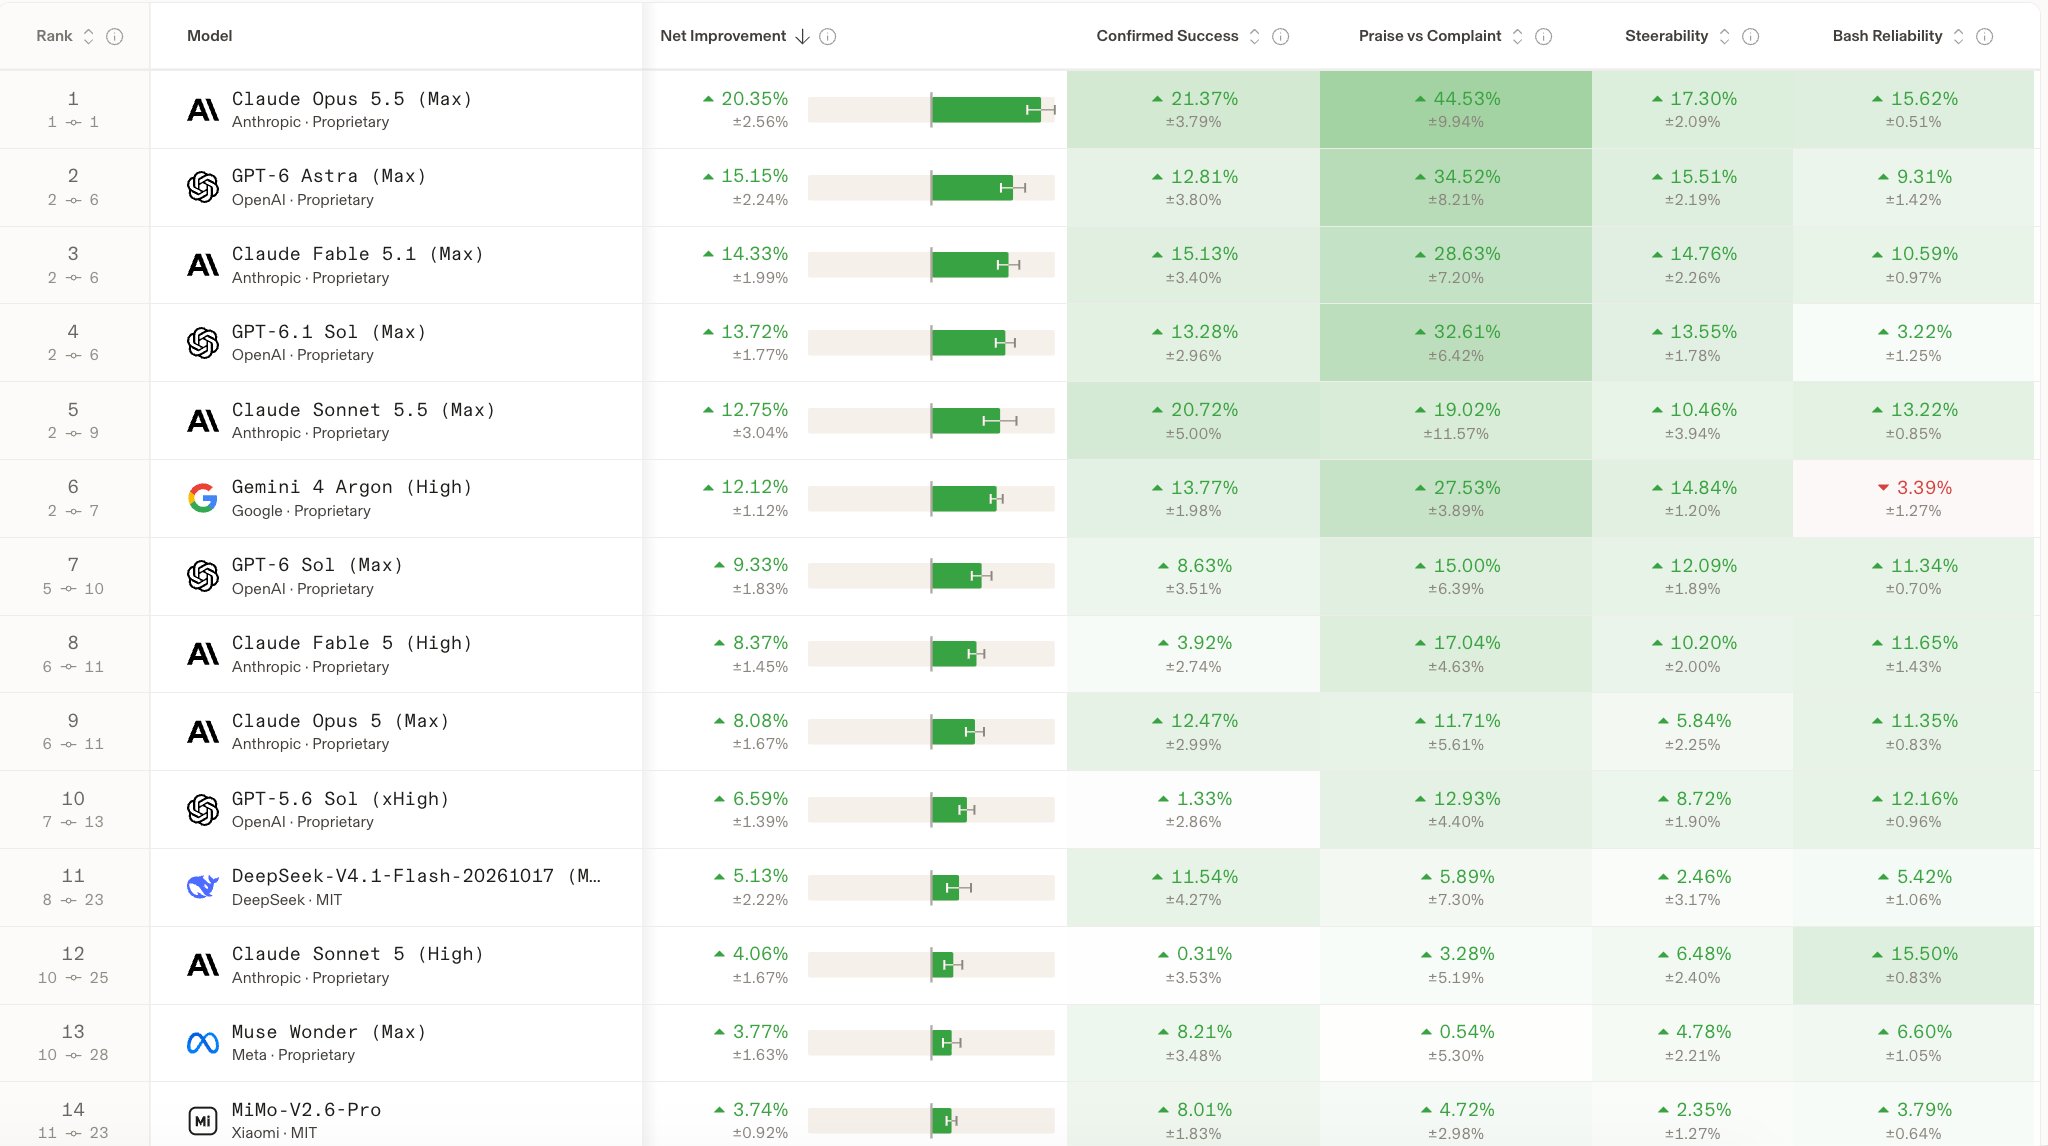Image resolution: width=2048 pixels, height=1146 pixels.
Task: Click Anthropic logo for Claude Opus 5.5 (Max)
Action: point(203,110)
